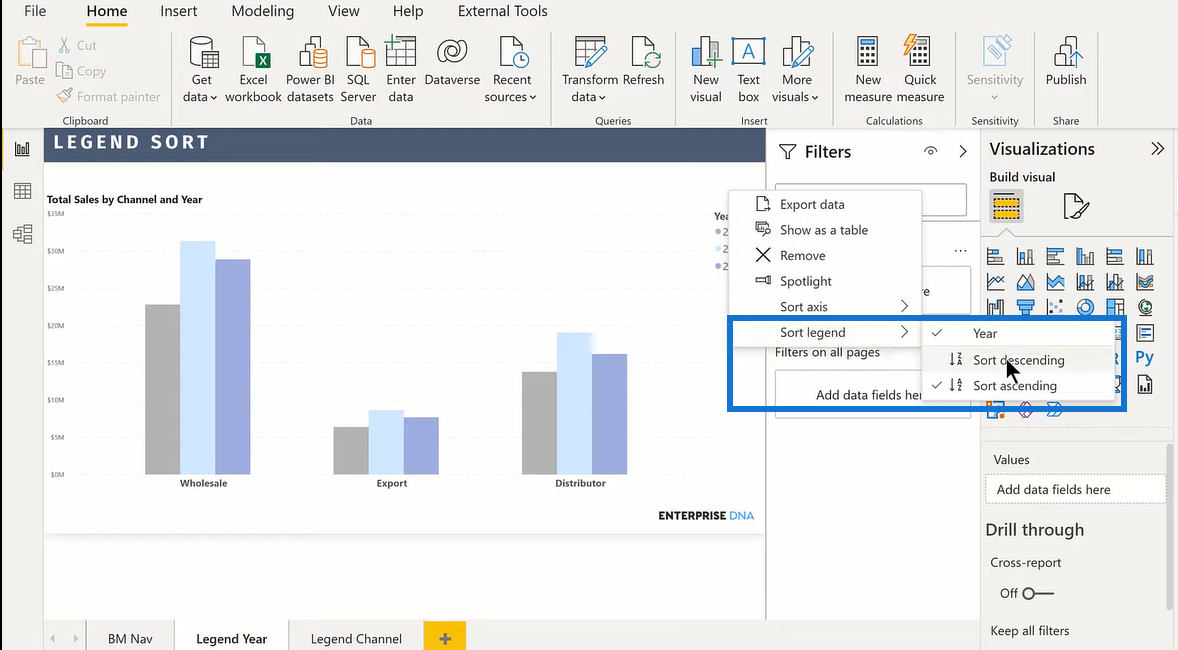The height and width of the screenshot is (650, 1178).
Task: Create a New measure
Action: (868, 70)
